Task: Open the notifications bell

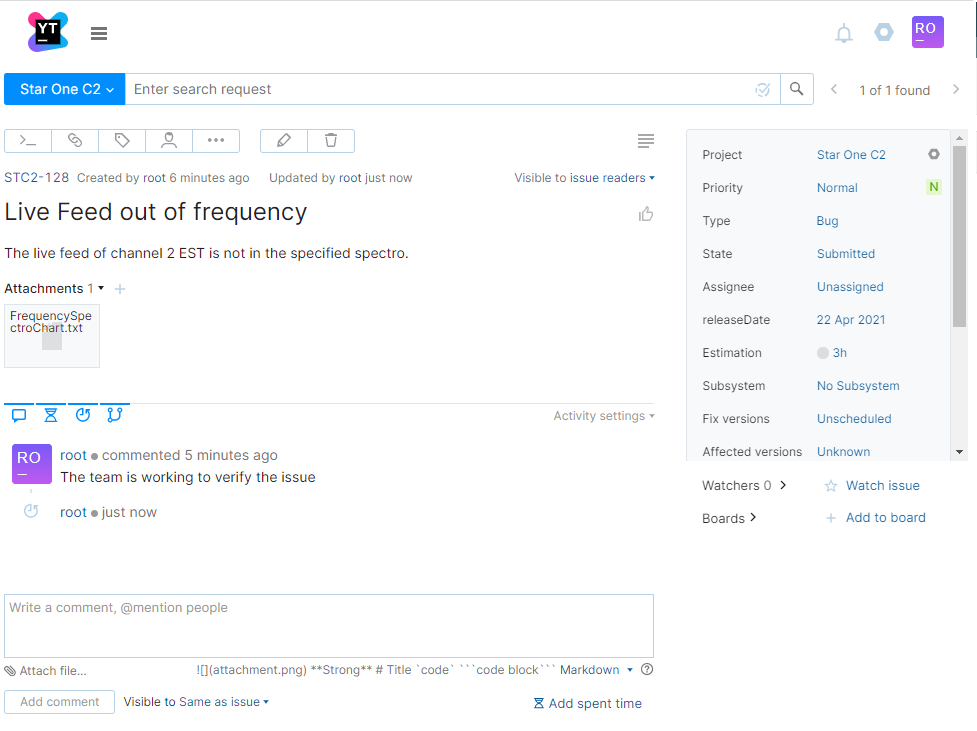Action: pyautogui.click(x=844, y=34)
